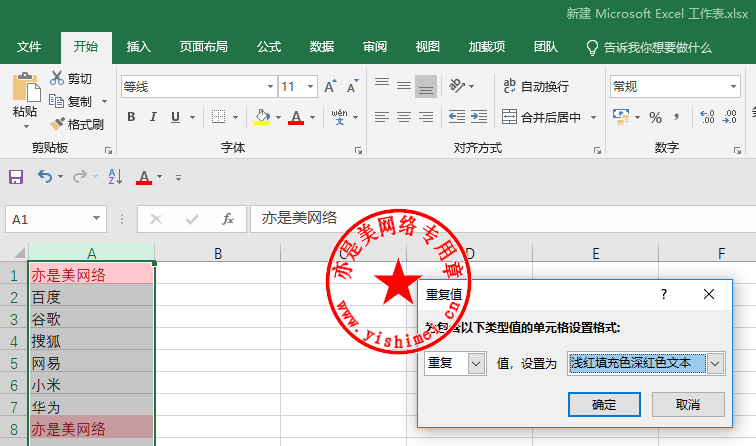Switch to the 插入 tab
Viewport: 756px width, 446px height.
pyautogui.click(x=138, y=47)
